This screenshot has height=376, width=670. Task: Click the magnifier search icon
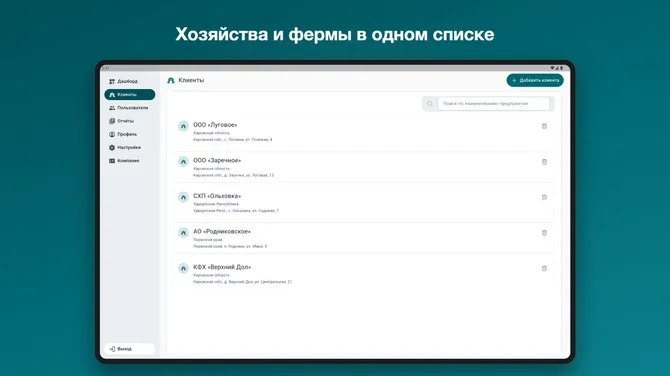[430, 104]
